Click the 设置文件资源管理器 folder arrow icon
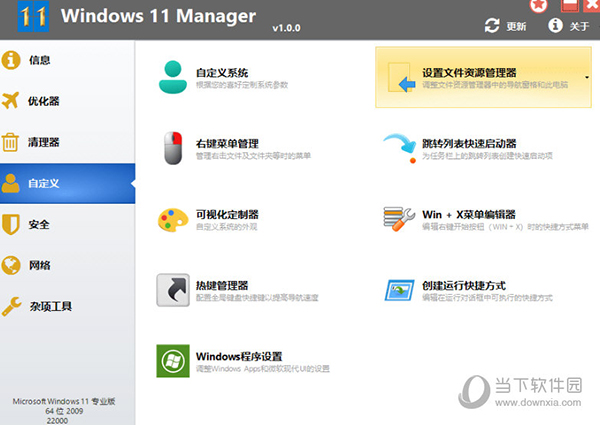600x425 pixels. [x=401, y=78]
